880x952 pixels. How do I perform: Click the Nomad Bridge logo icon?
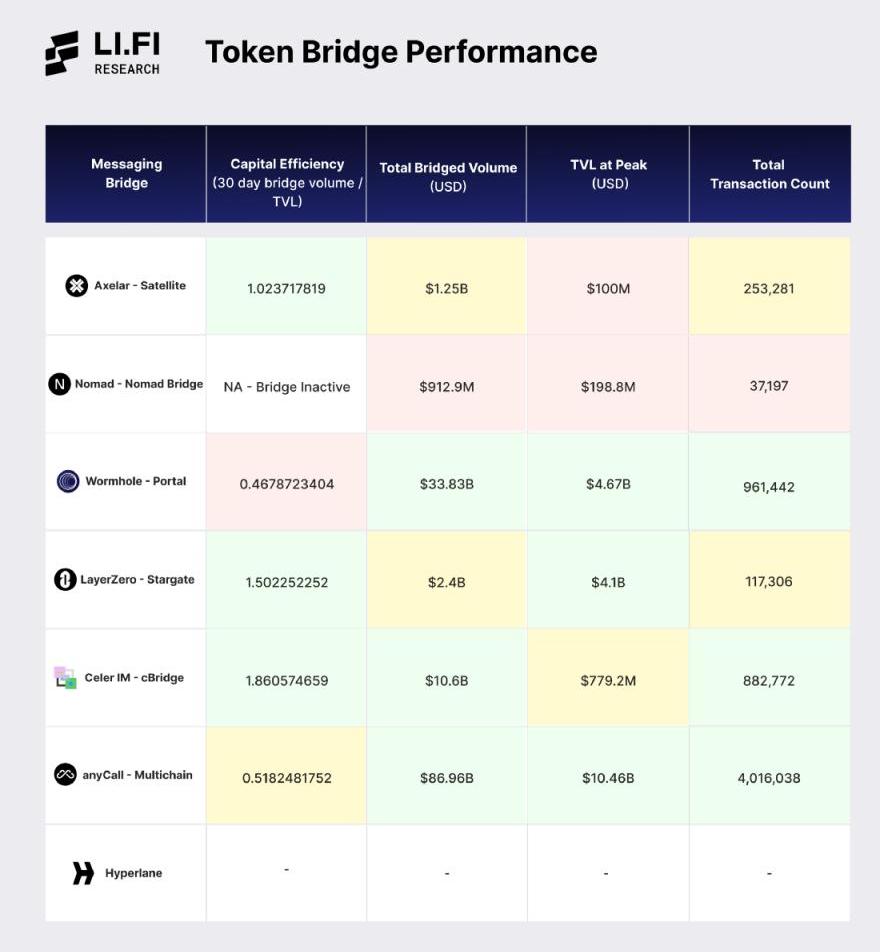(60, 384)
